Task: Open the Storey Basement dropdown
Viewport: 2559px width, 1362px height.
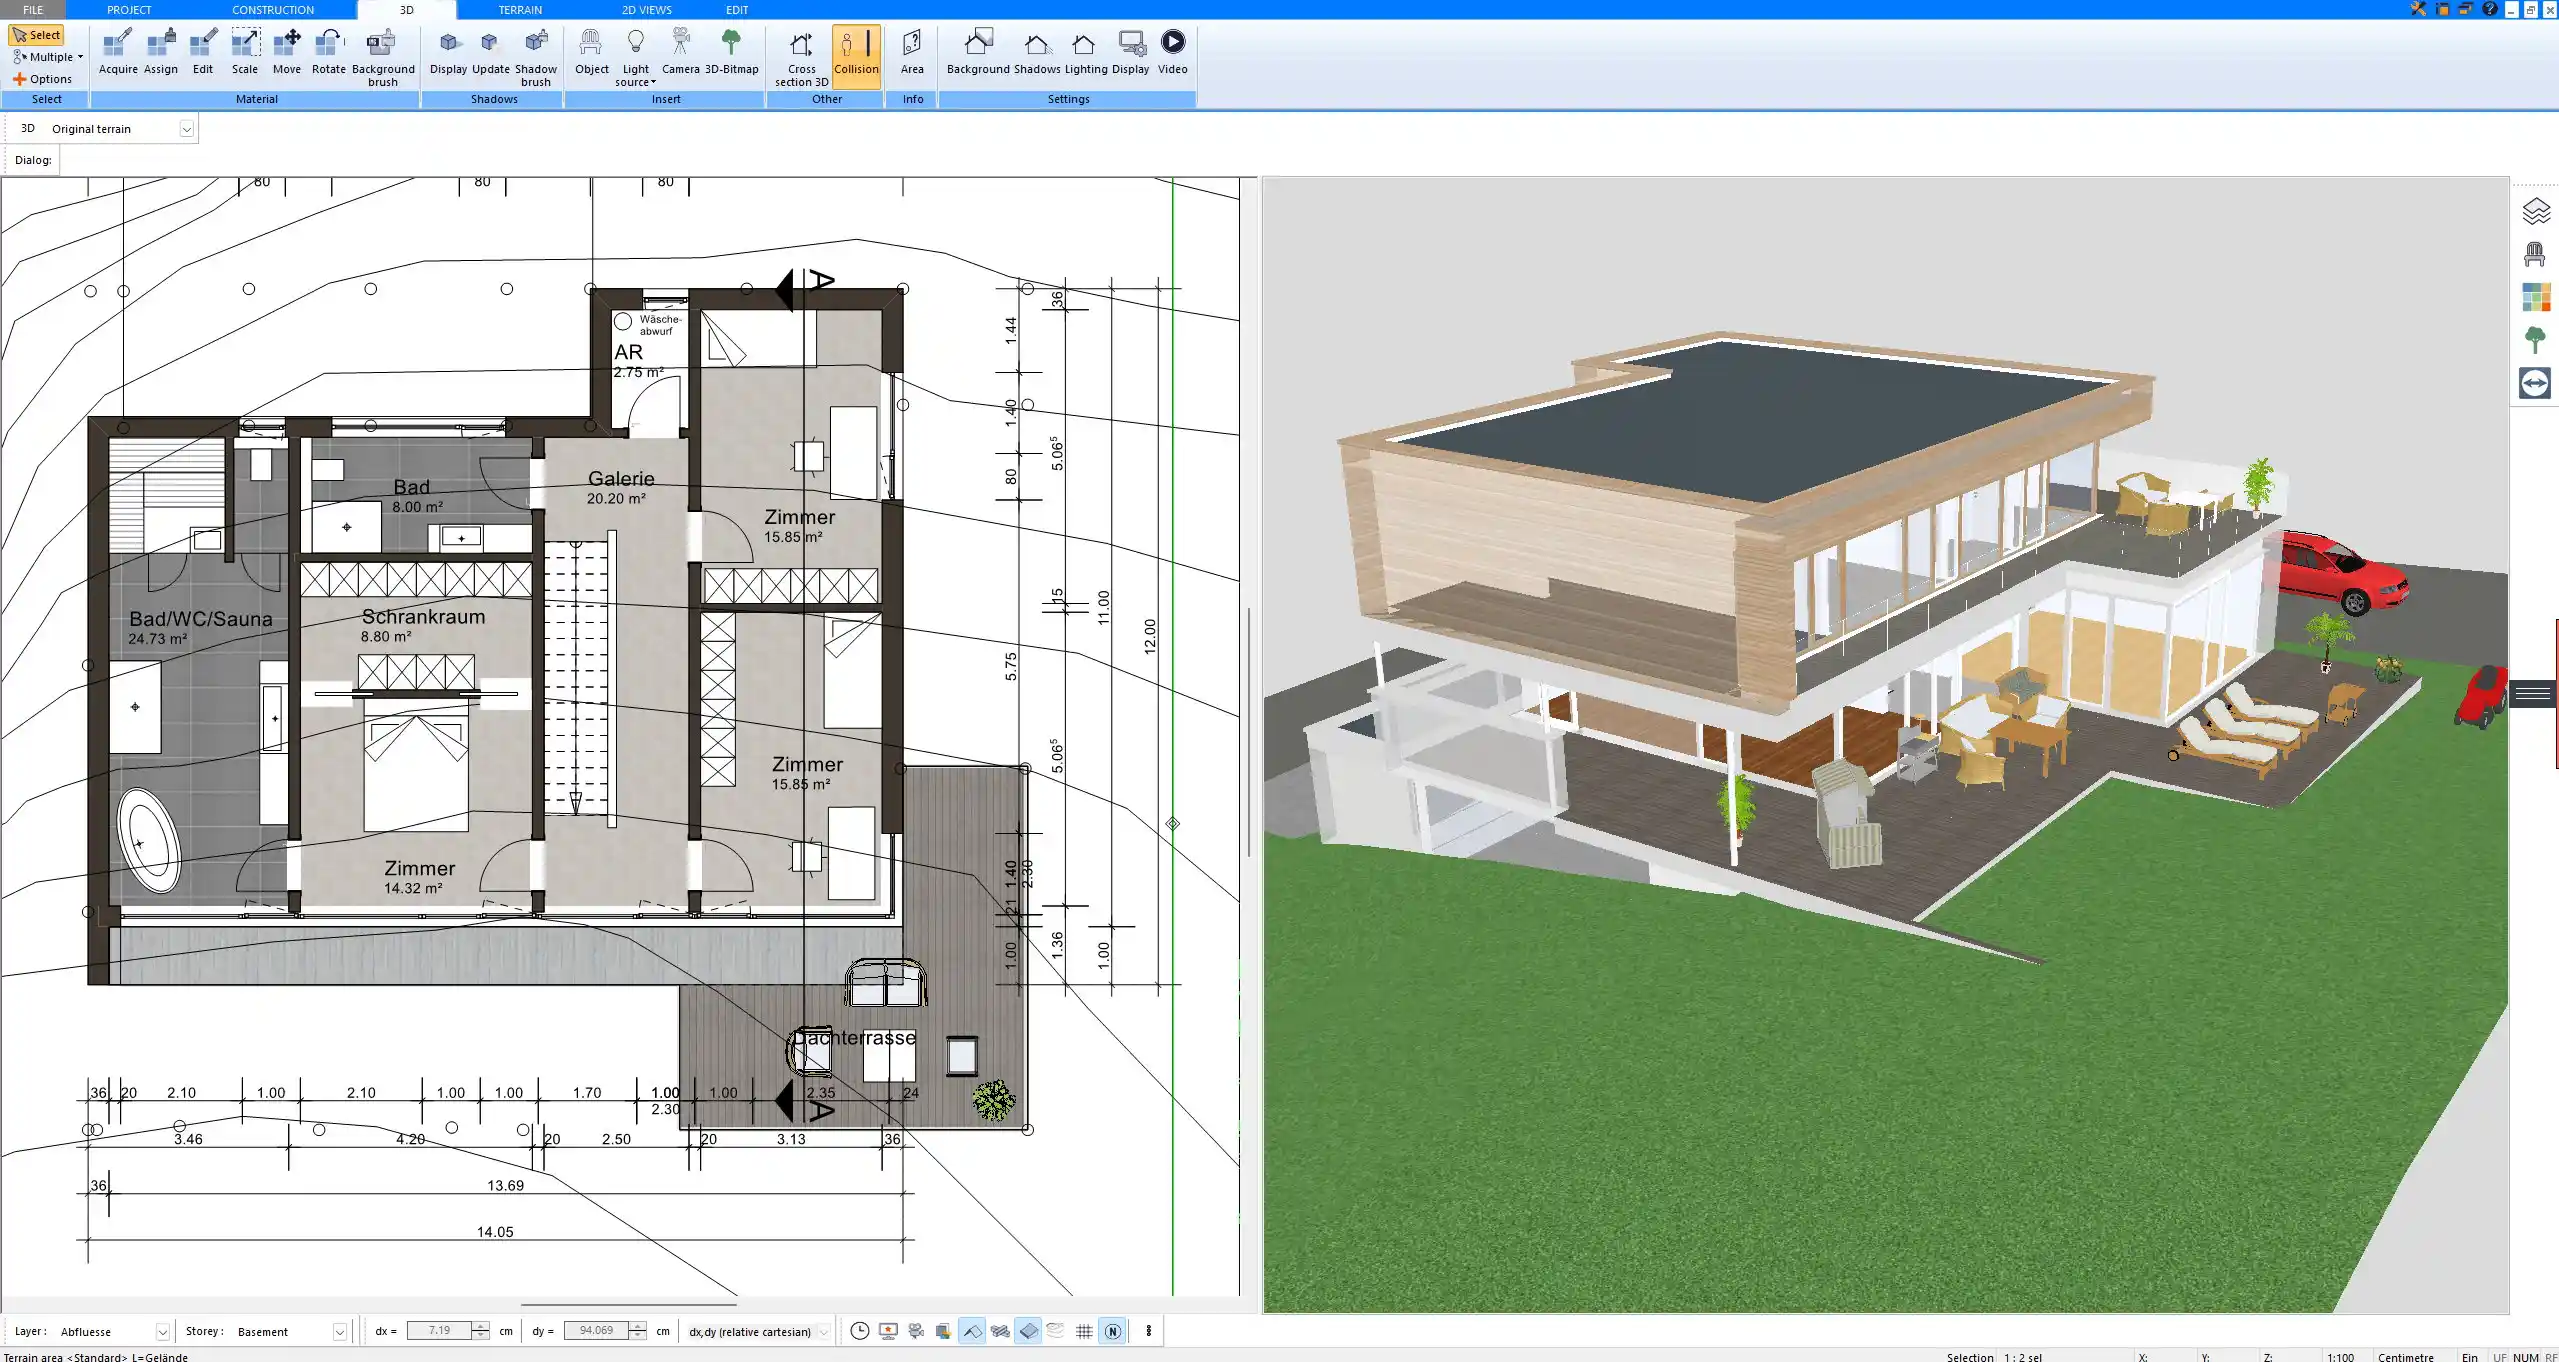Action: pyautogui.click(x=339, y=1332)
